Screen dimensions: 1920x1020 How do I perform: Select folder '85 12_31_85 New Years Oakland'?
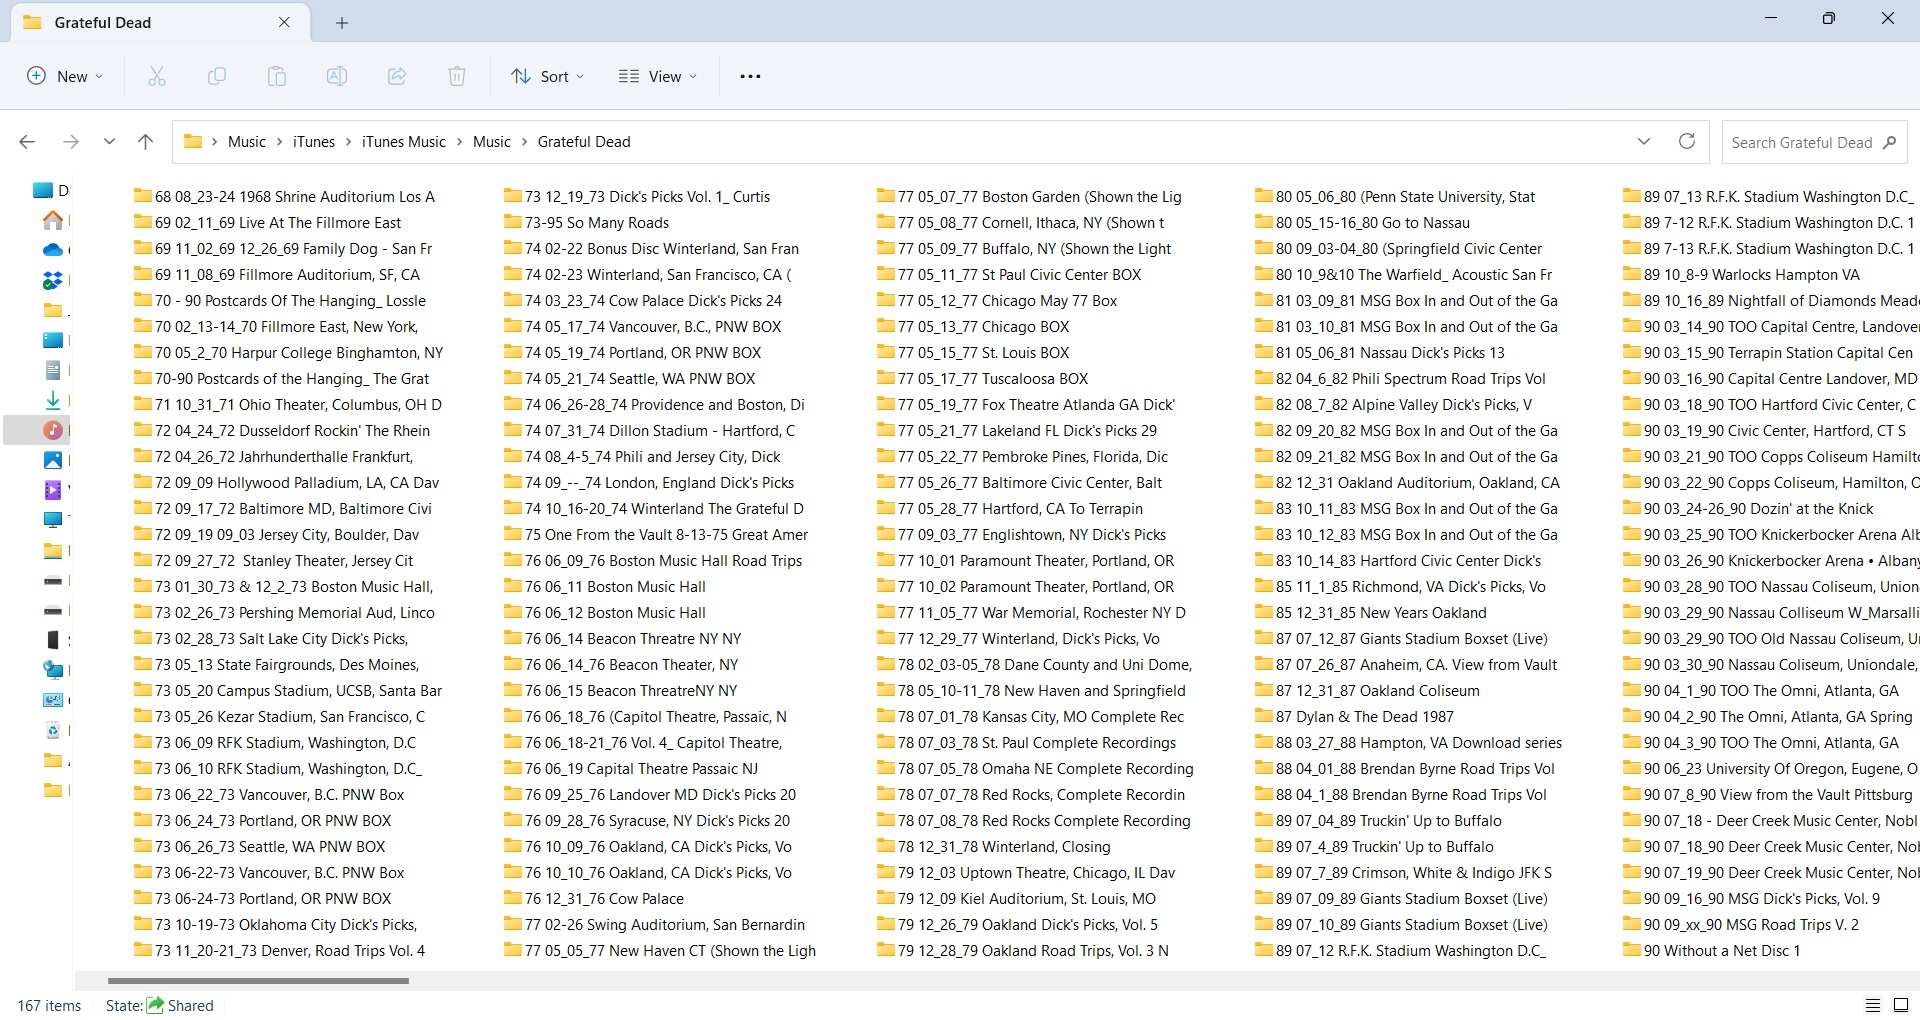(x=1371, y=612)
